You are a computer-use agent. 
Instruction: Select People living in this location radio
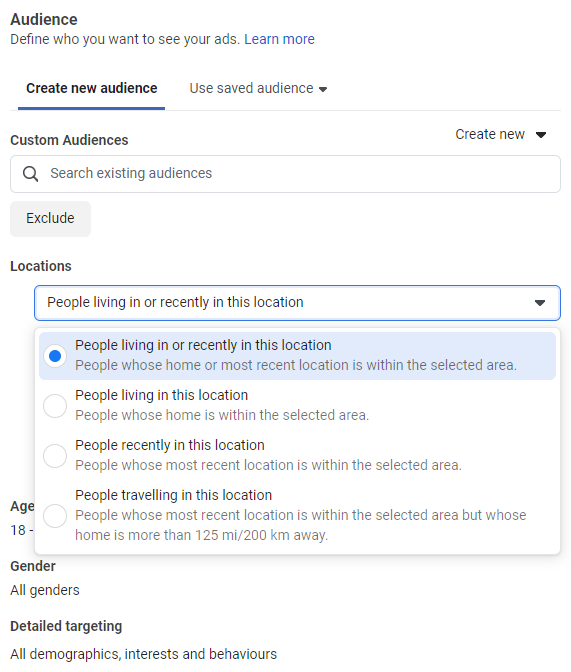pyautogui.click(x=55, y=405)
